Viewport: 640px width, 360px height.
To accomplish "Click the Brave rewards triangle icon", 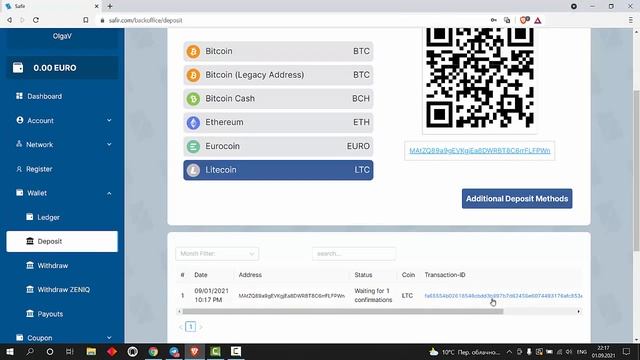I will pos(538,20).
